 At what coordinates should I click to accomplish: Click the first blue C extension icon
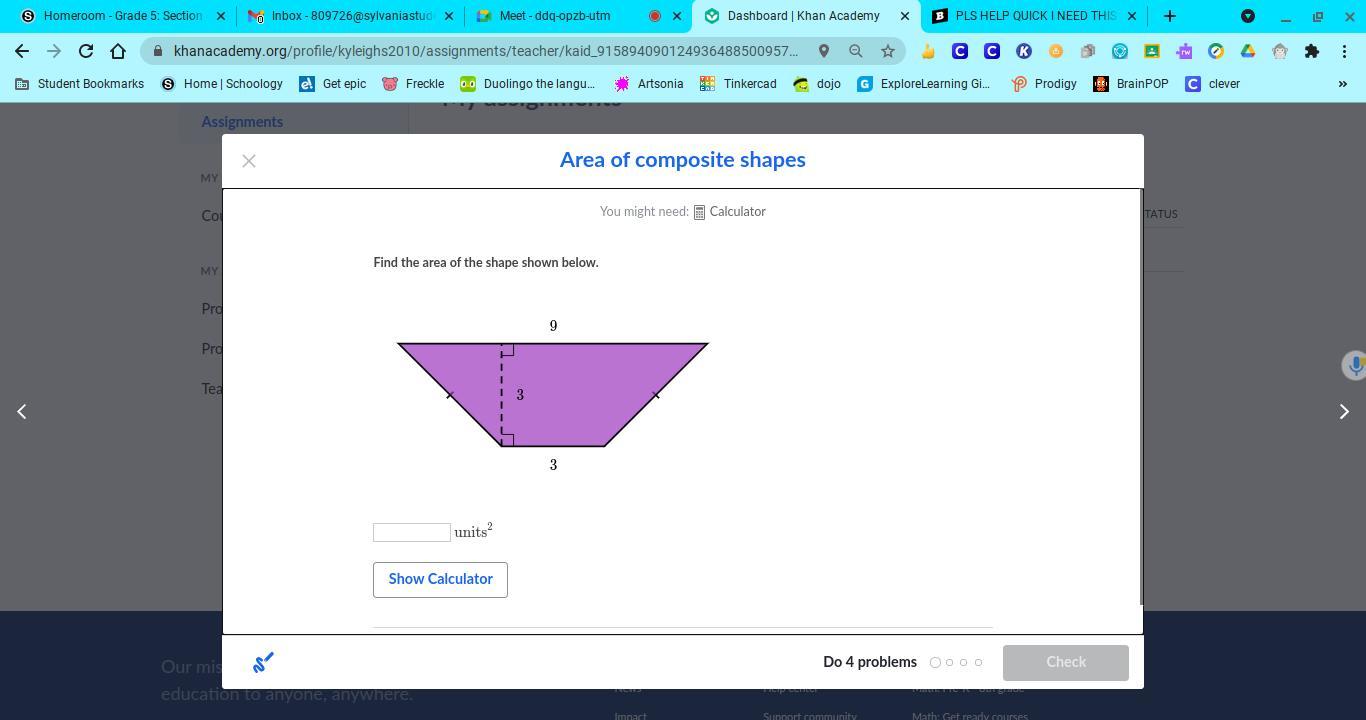coord(960,51)
